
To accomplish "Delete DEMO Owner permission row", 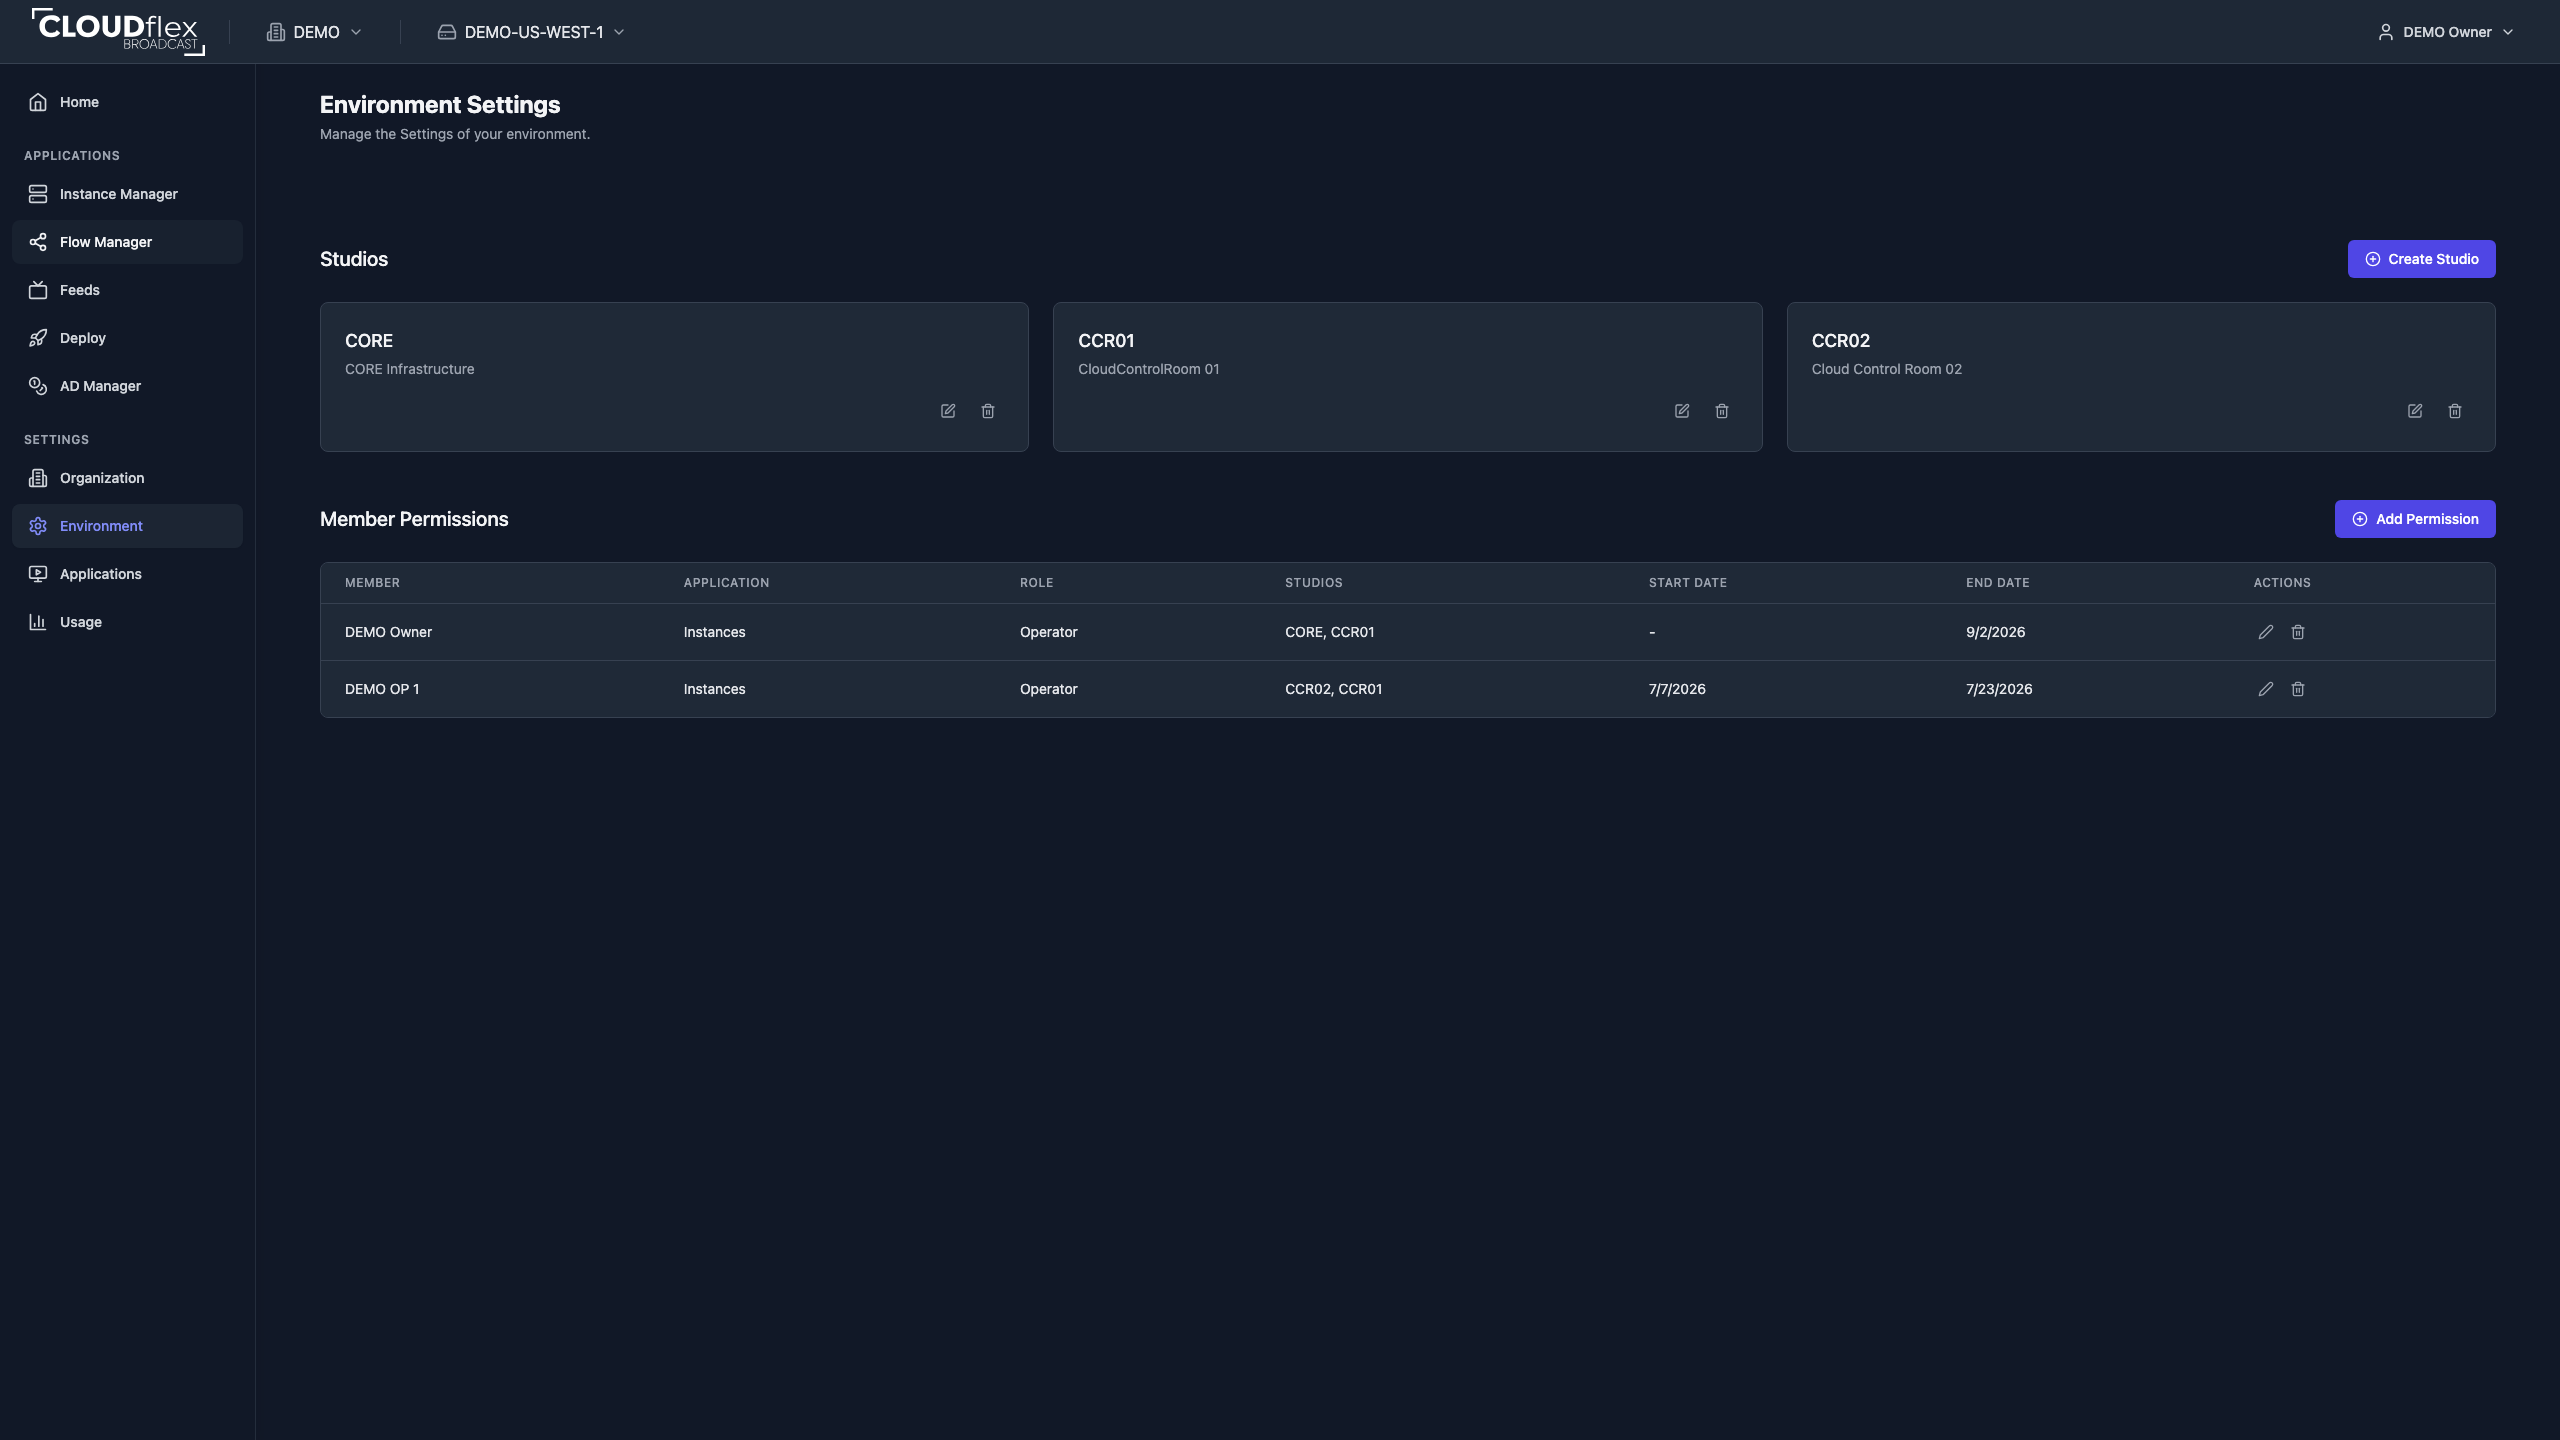I will click(2298, 632).
